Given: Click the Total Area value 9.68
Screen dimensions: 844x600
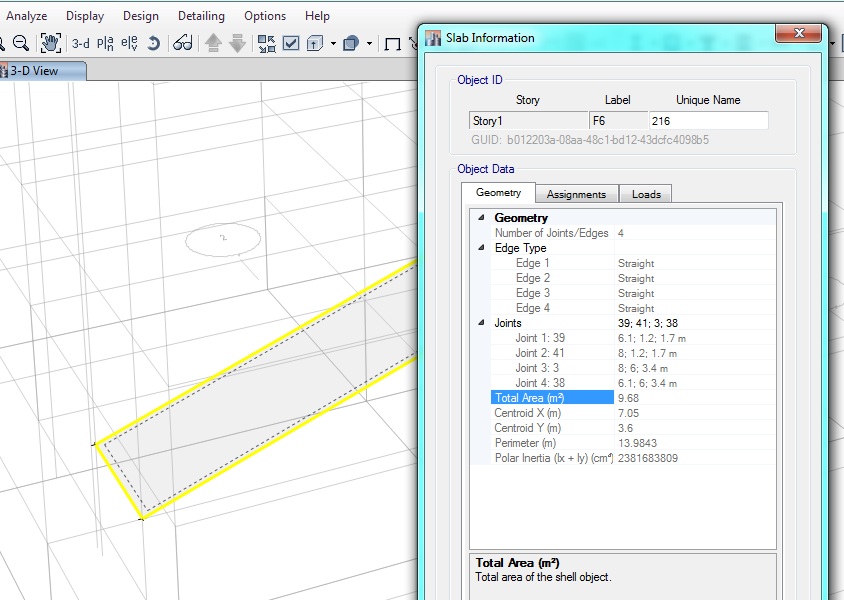Looking at the screenshot, I should pyautogui.click(x=628, y=398).
